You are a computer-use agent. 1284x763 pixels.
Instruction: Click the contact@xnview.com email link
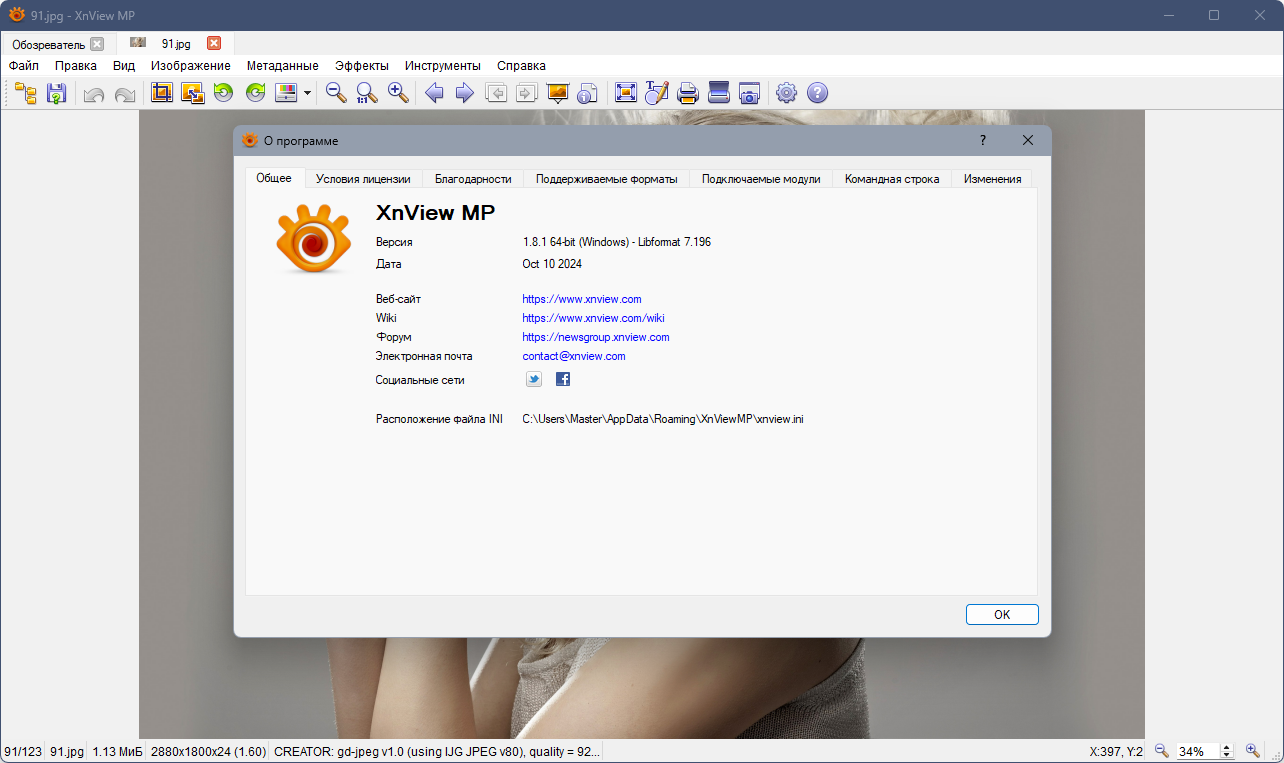pyautogui.click(x=574, y=356)
